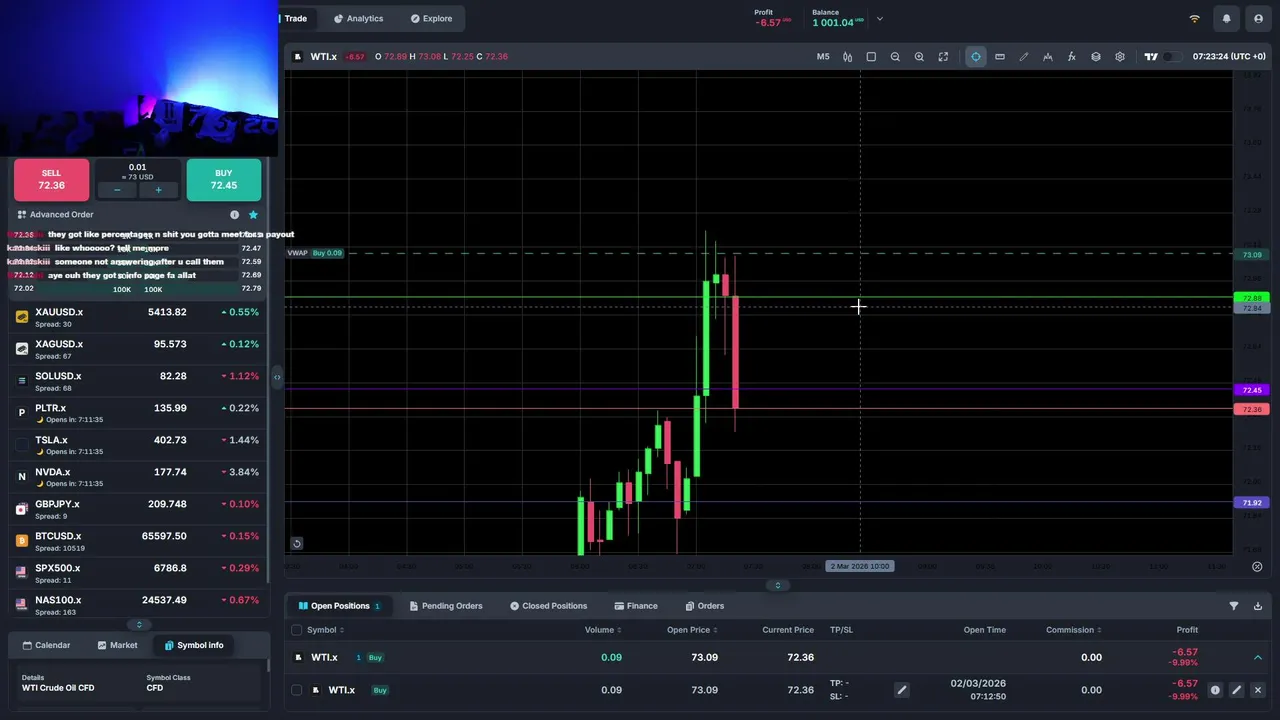Select the ruler measure tool
Viewport: 1280px width, 720px height.
click(1000, 57)
